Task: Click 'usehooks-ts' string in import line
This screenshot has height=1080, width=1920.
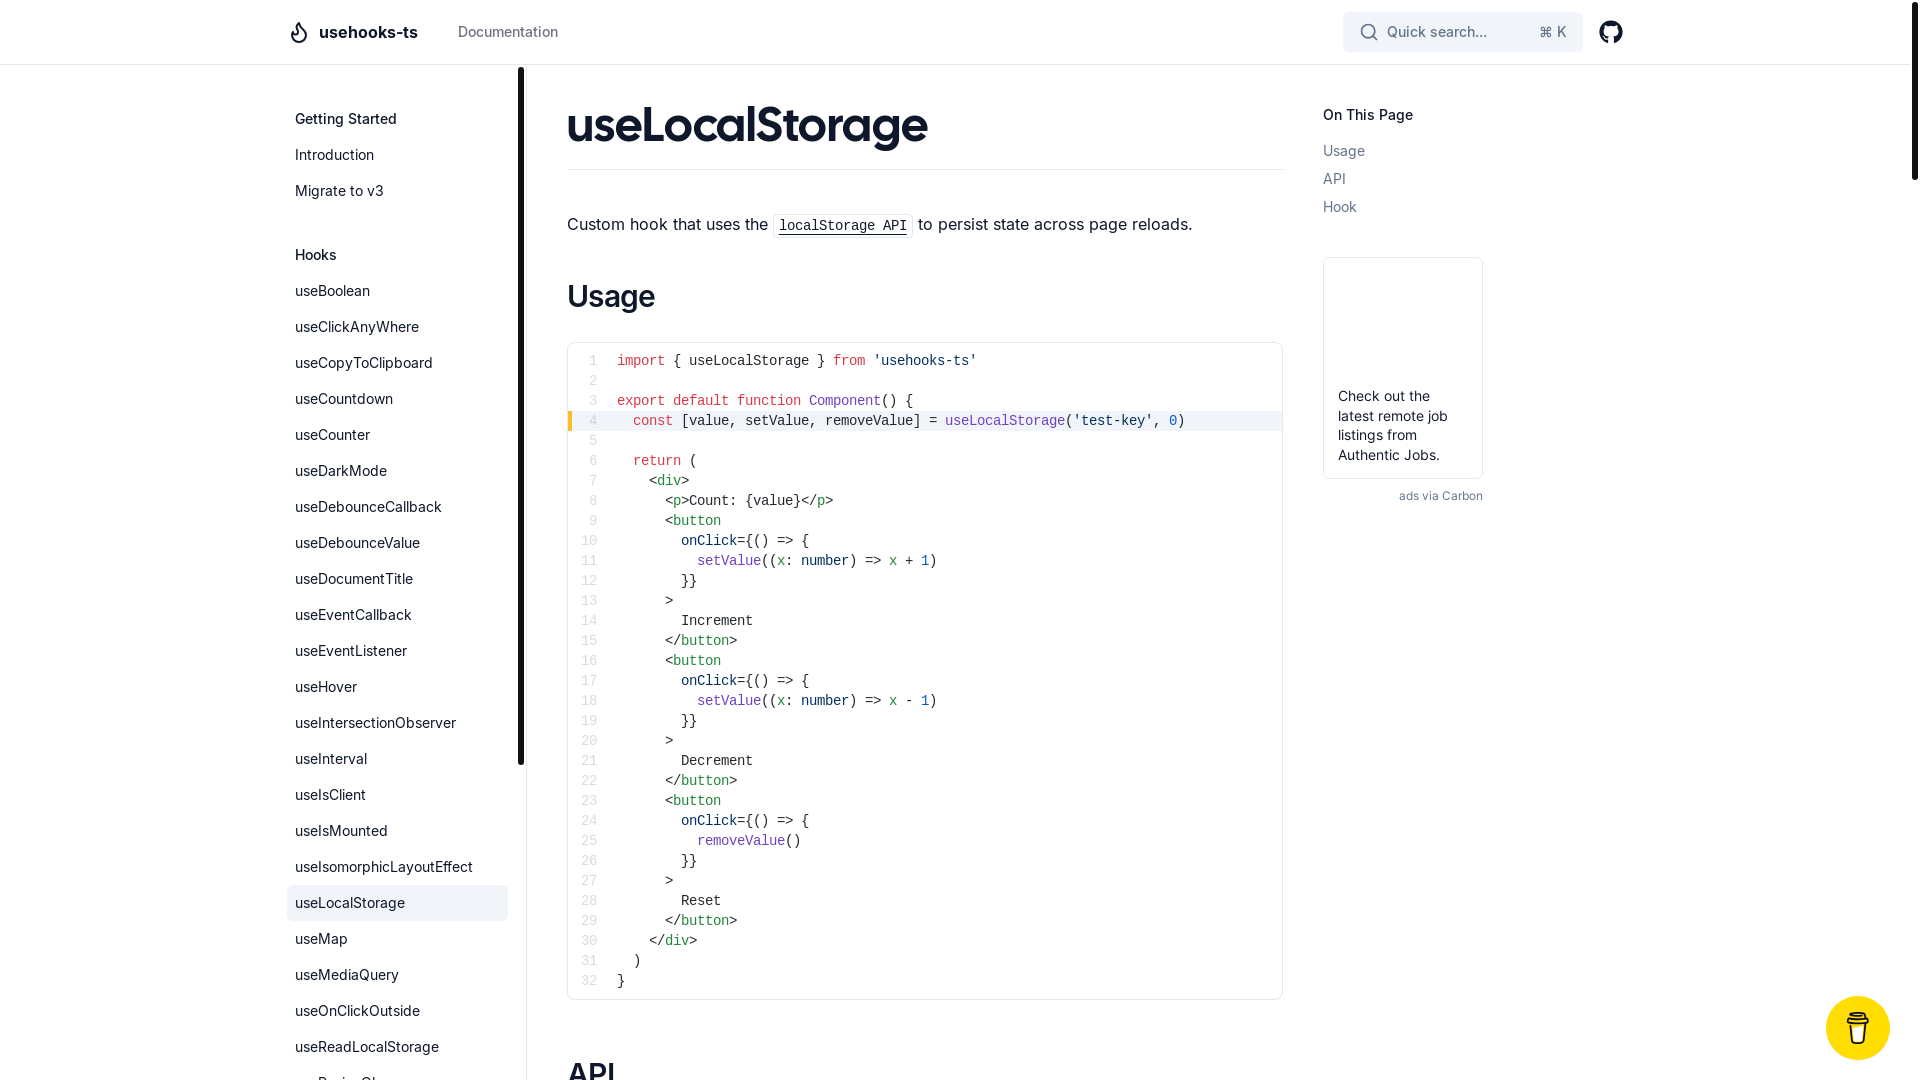Action: click(924, 361)
